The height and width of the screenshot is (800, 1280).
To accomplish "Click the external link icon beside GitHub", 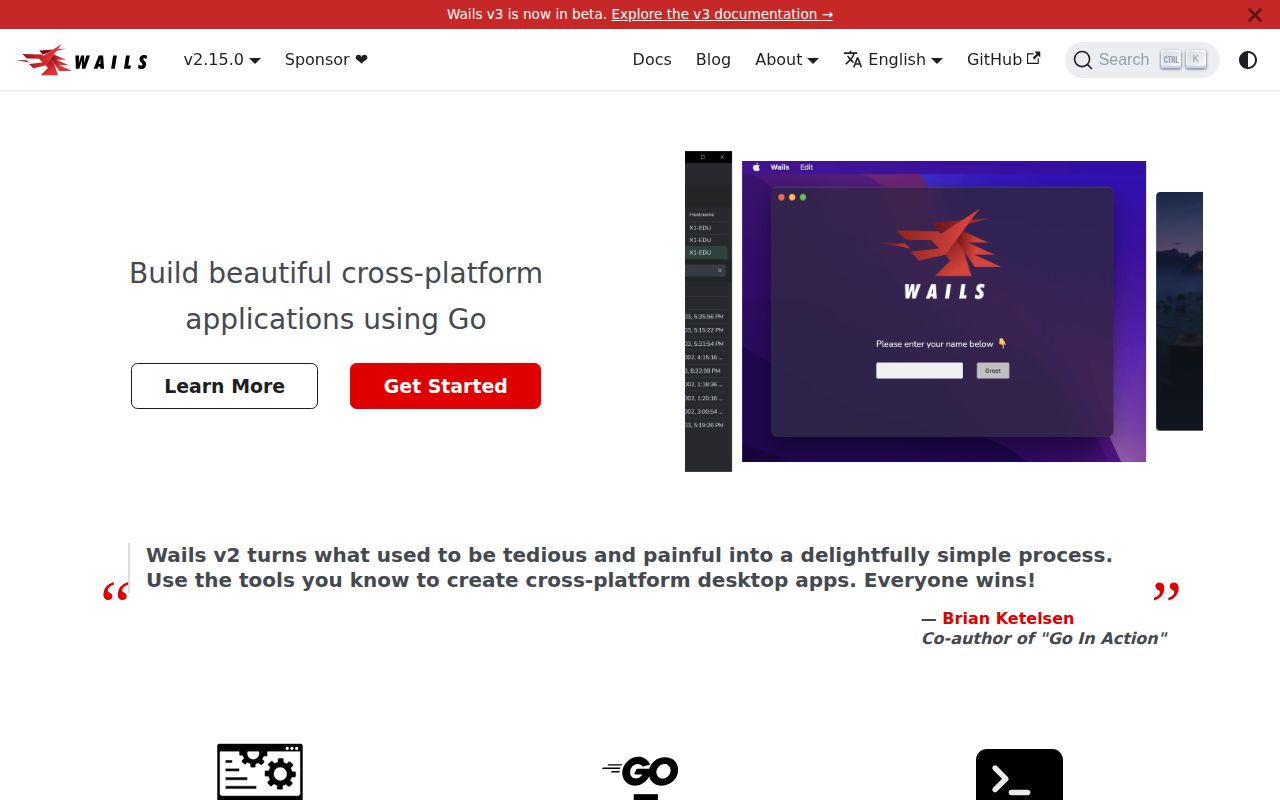I will [x=1034, y=58].
